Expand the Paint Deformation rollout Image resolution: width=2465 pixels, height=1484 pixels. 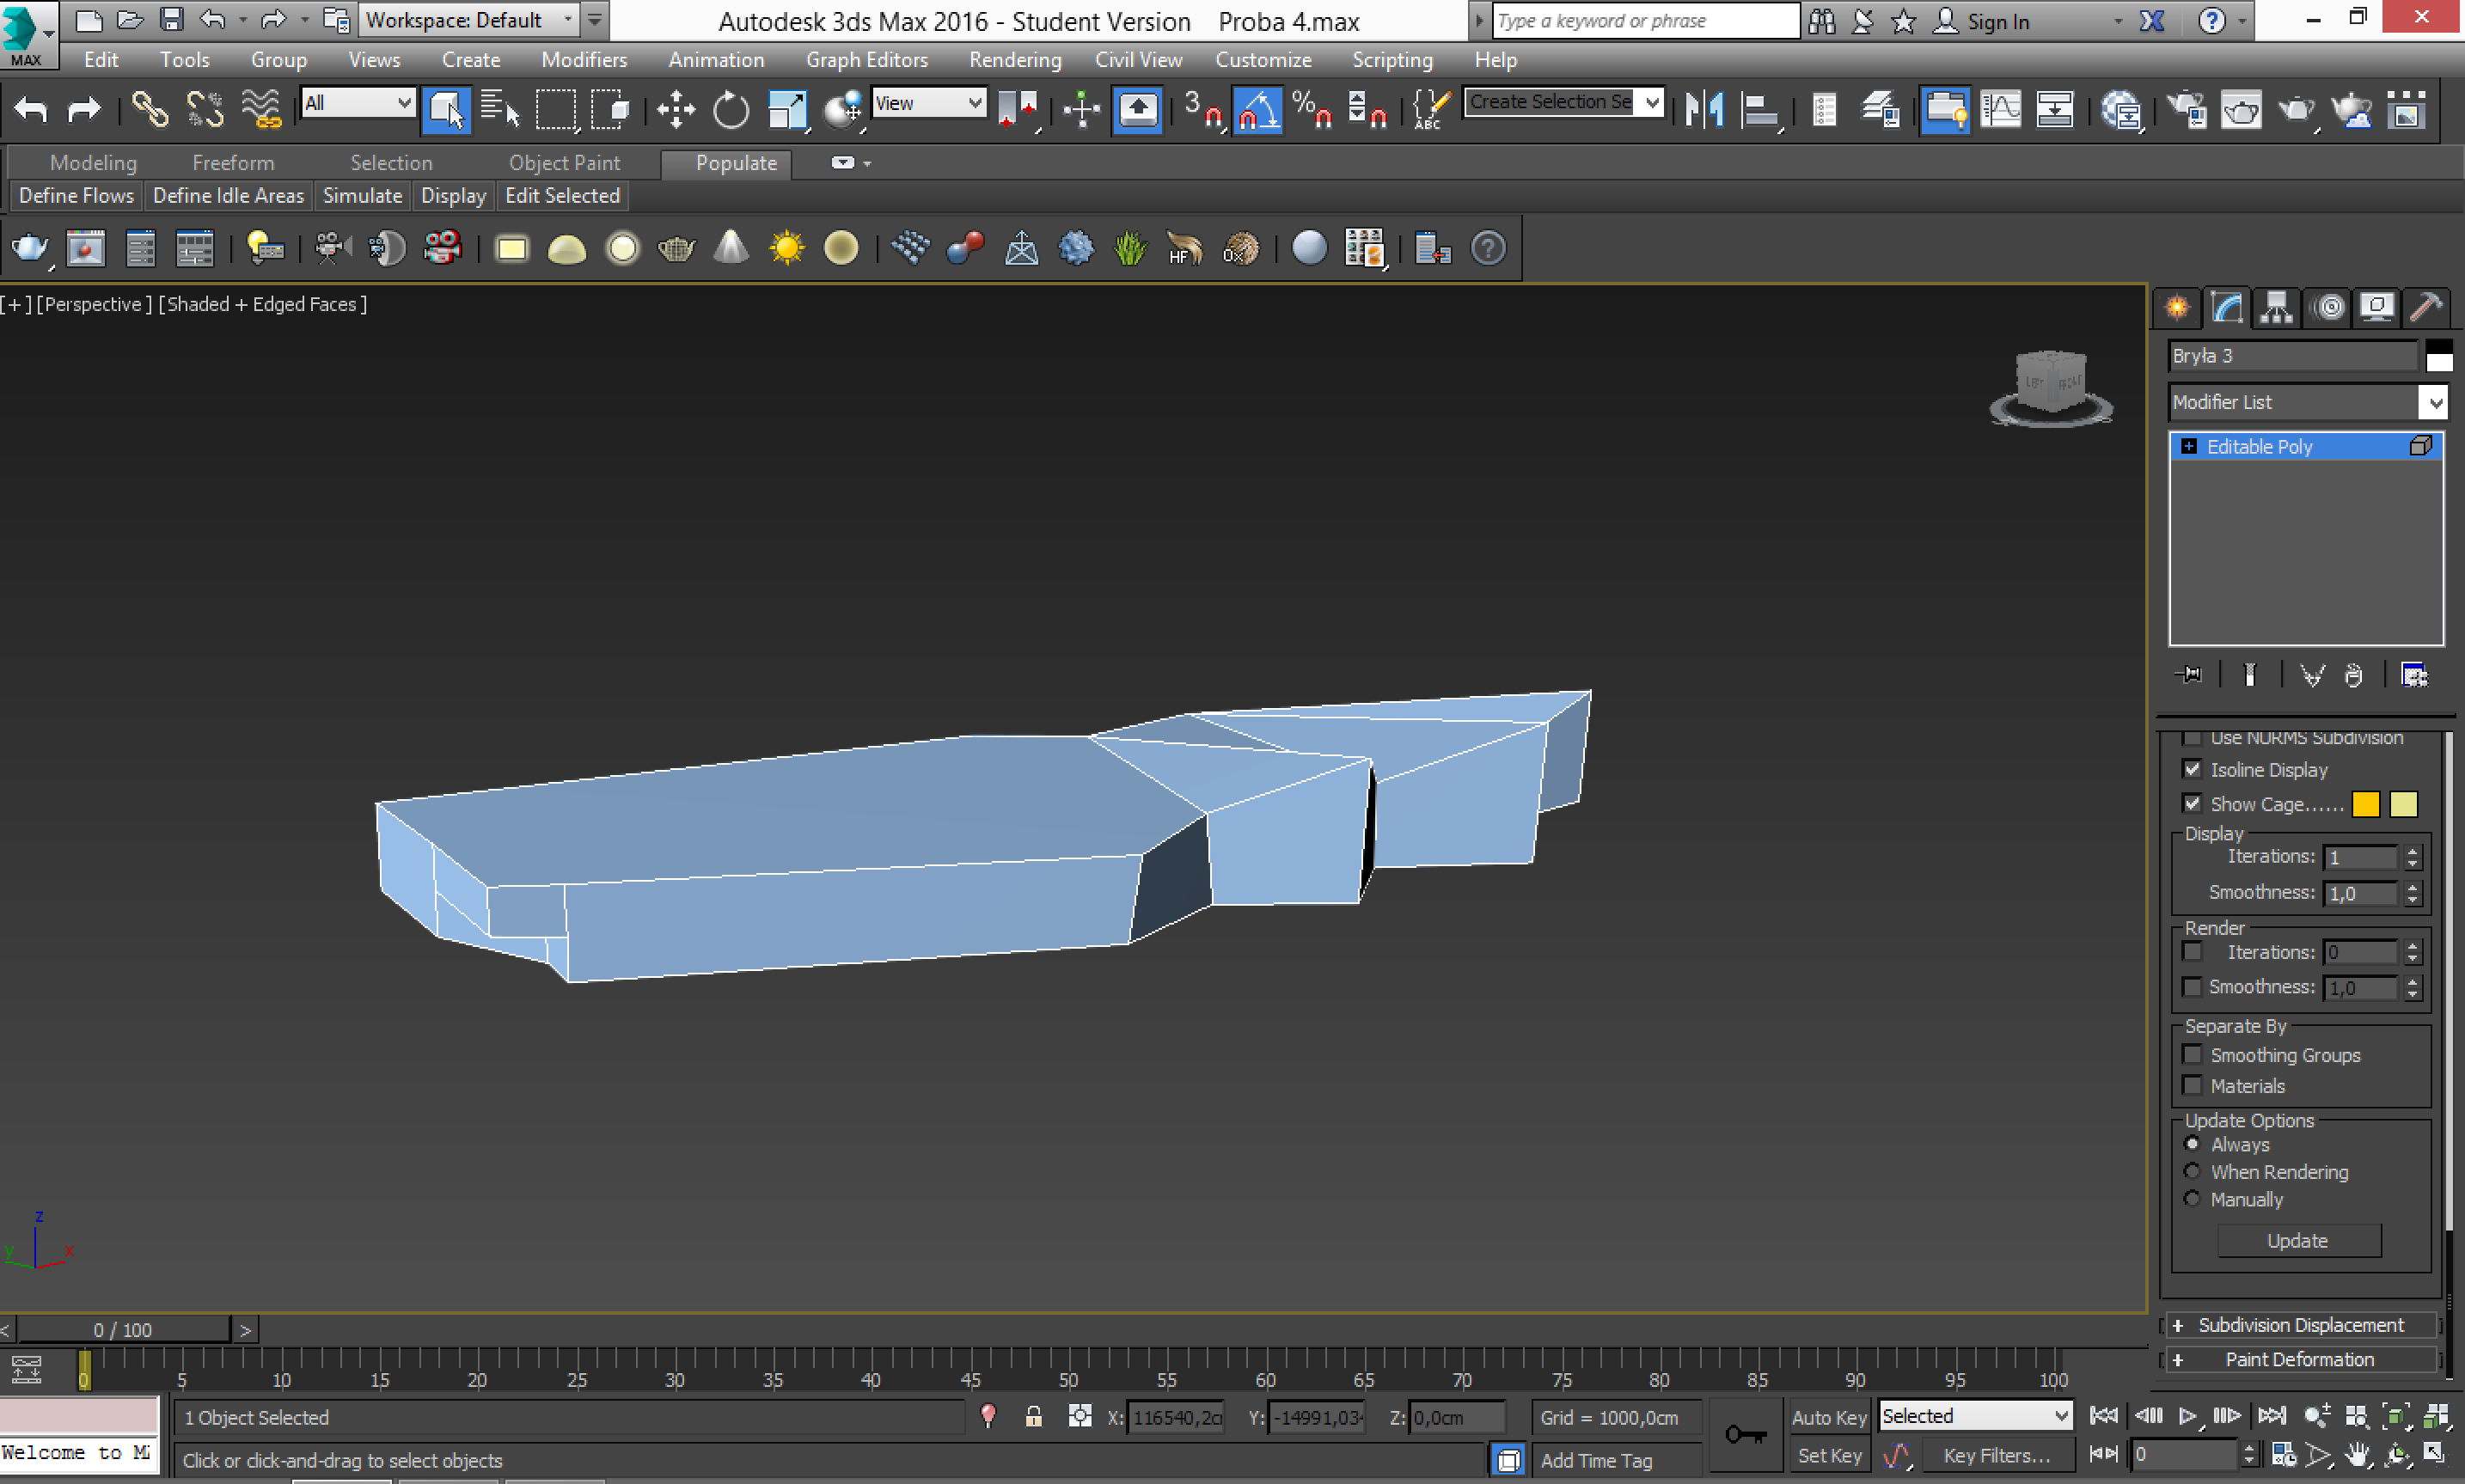[2301, 1359]
